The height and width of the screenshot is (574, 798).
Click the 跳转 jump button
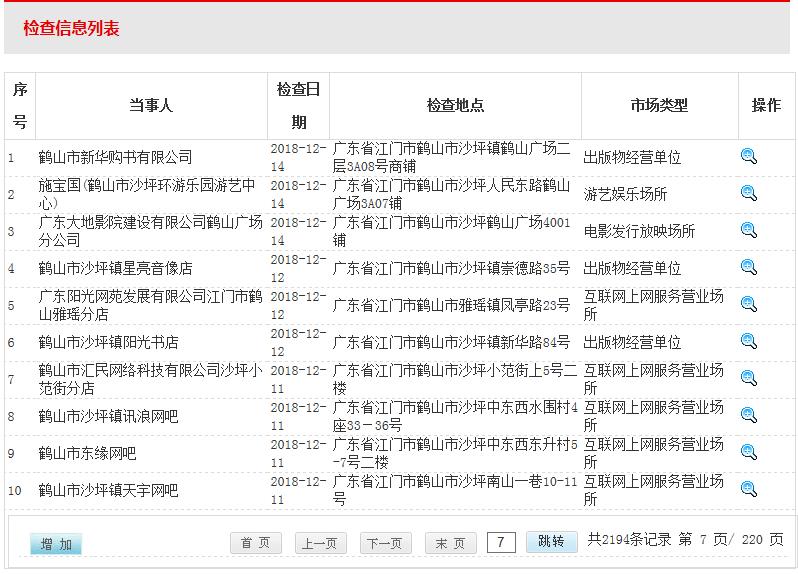coord(551,542)
